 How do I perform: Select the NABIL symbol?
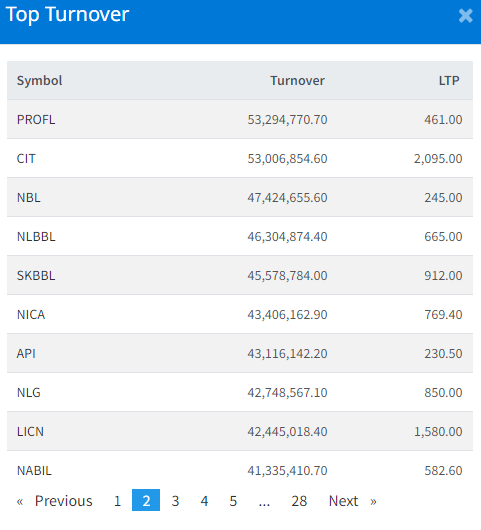point(34,471)
